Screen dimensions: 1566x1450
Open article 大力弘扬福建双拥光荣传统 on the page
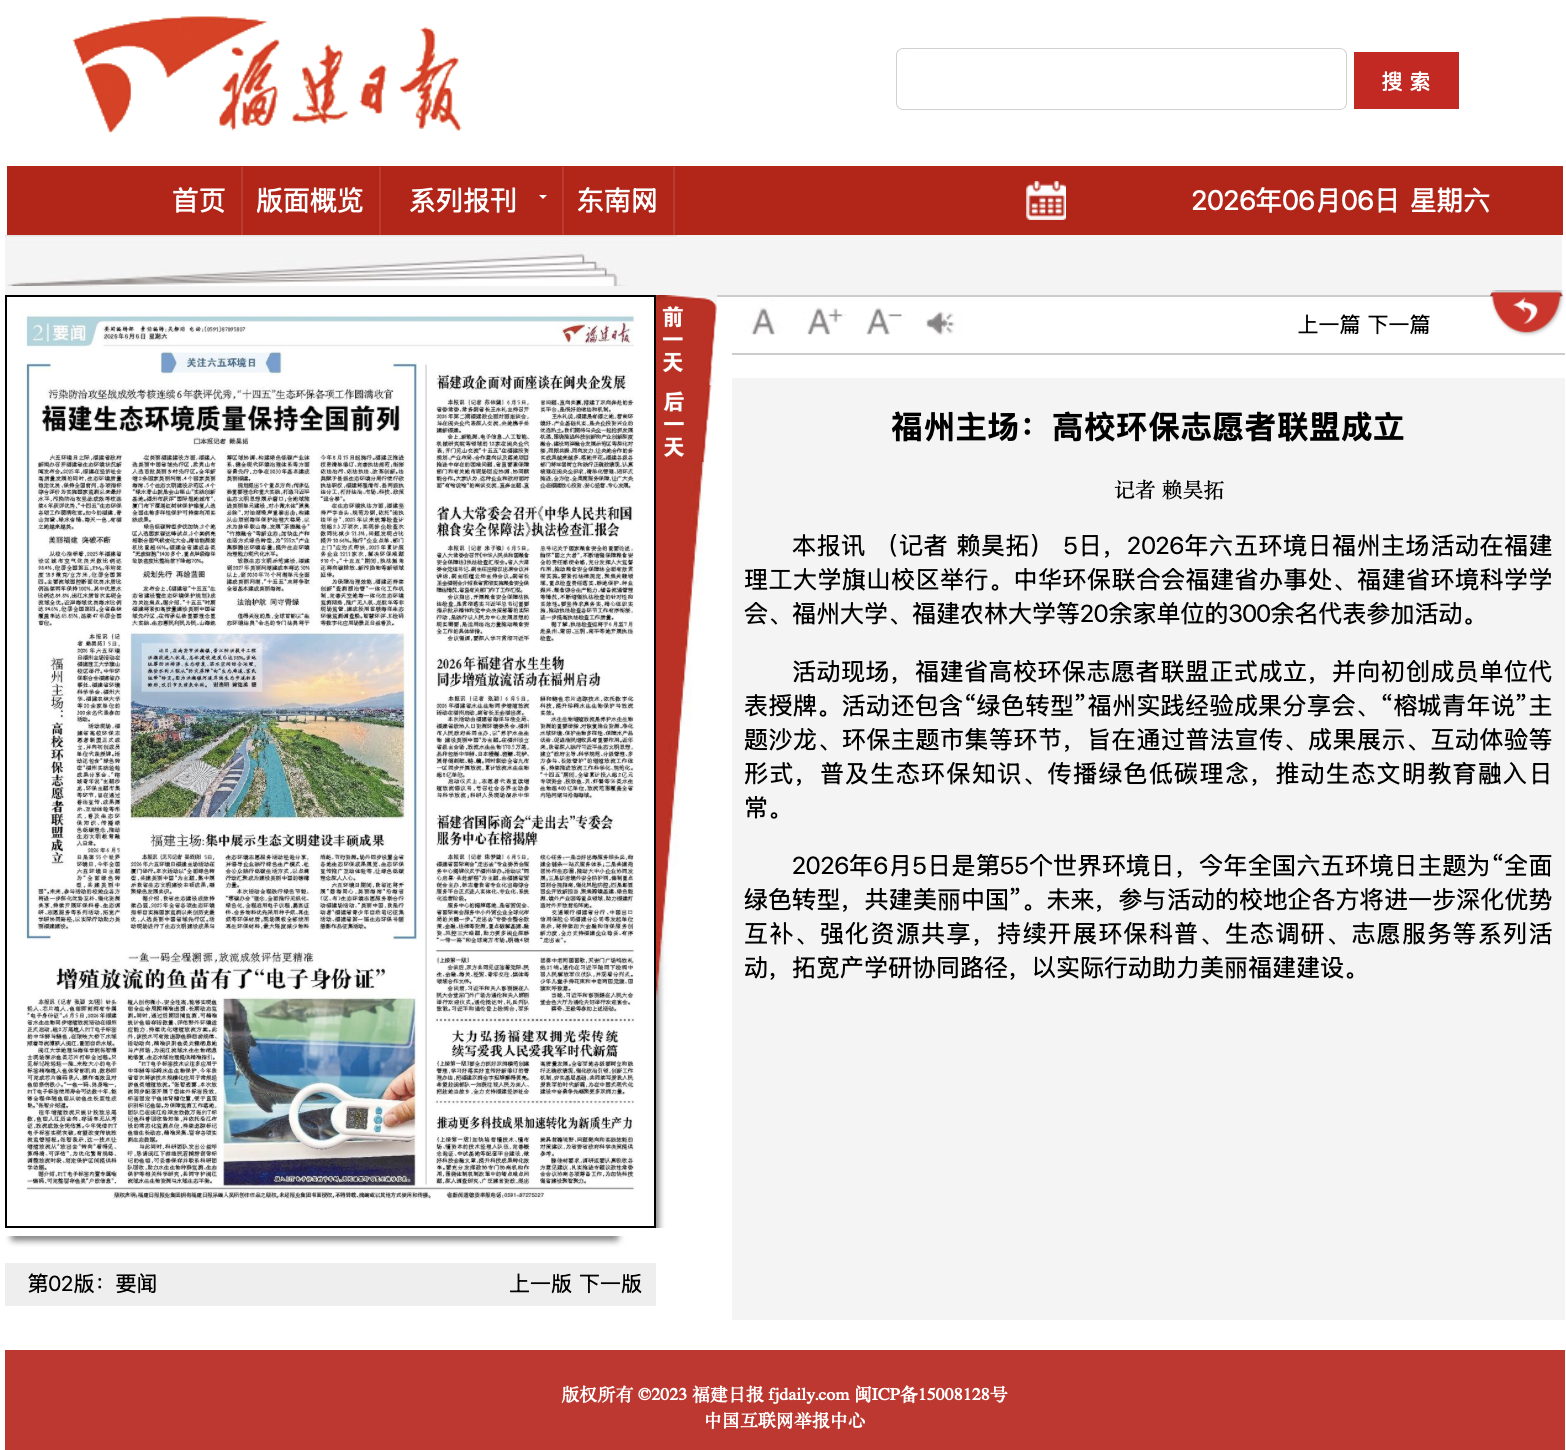point(534,1043)
